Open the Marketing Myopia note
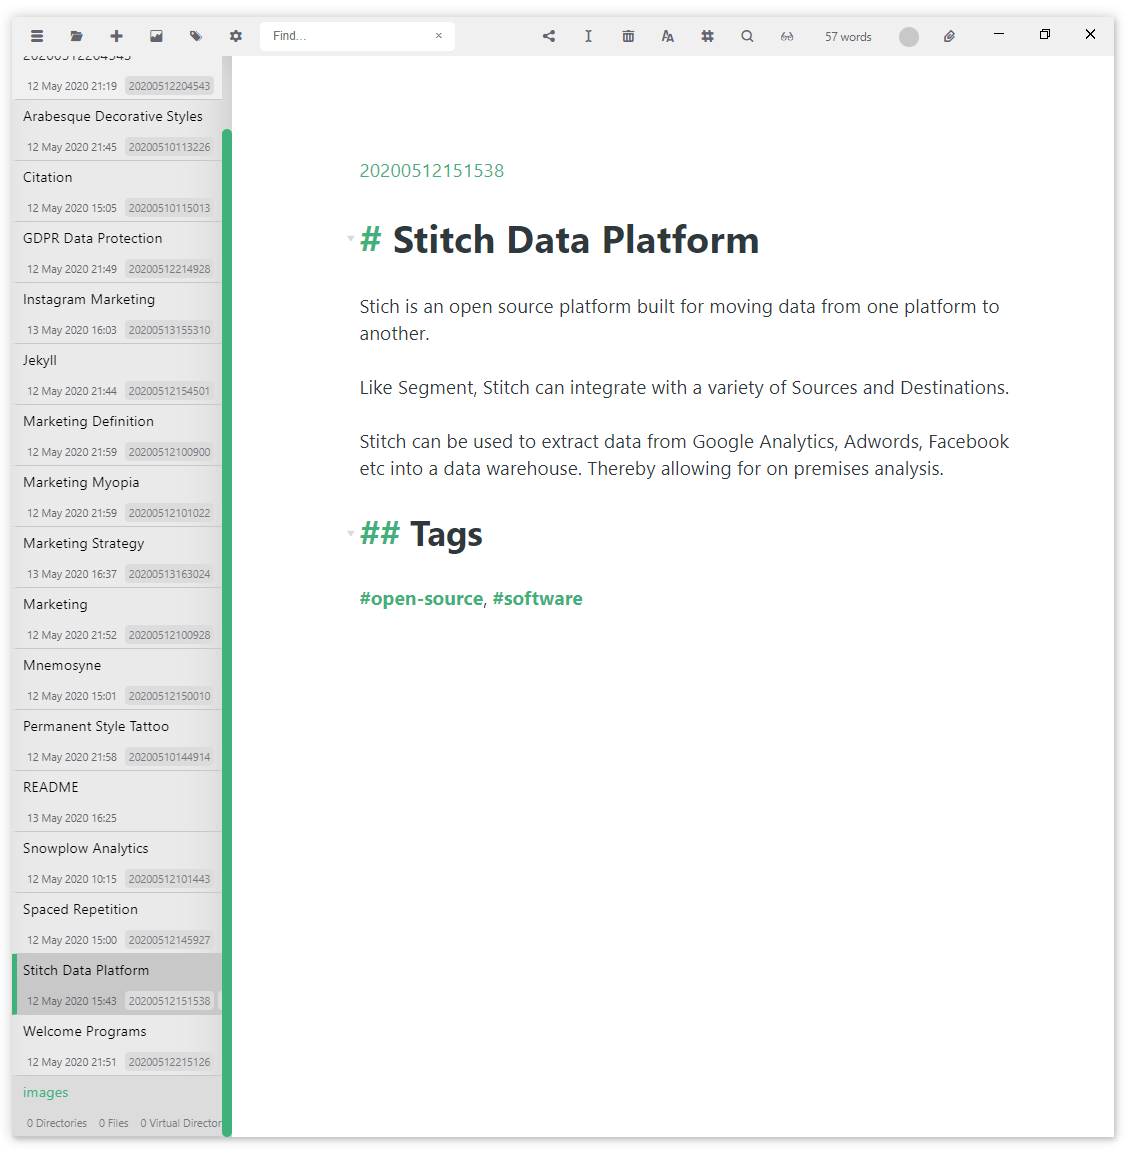The image size is (1128, 1151). (117, 495)
